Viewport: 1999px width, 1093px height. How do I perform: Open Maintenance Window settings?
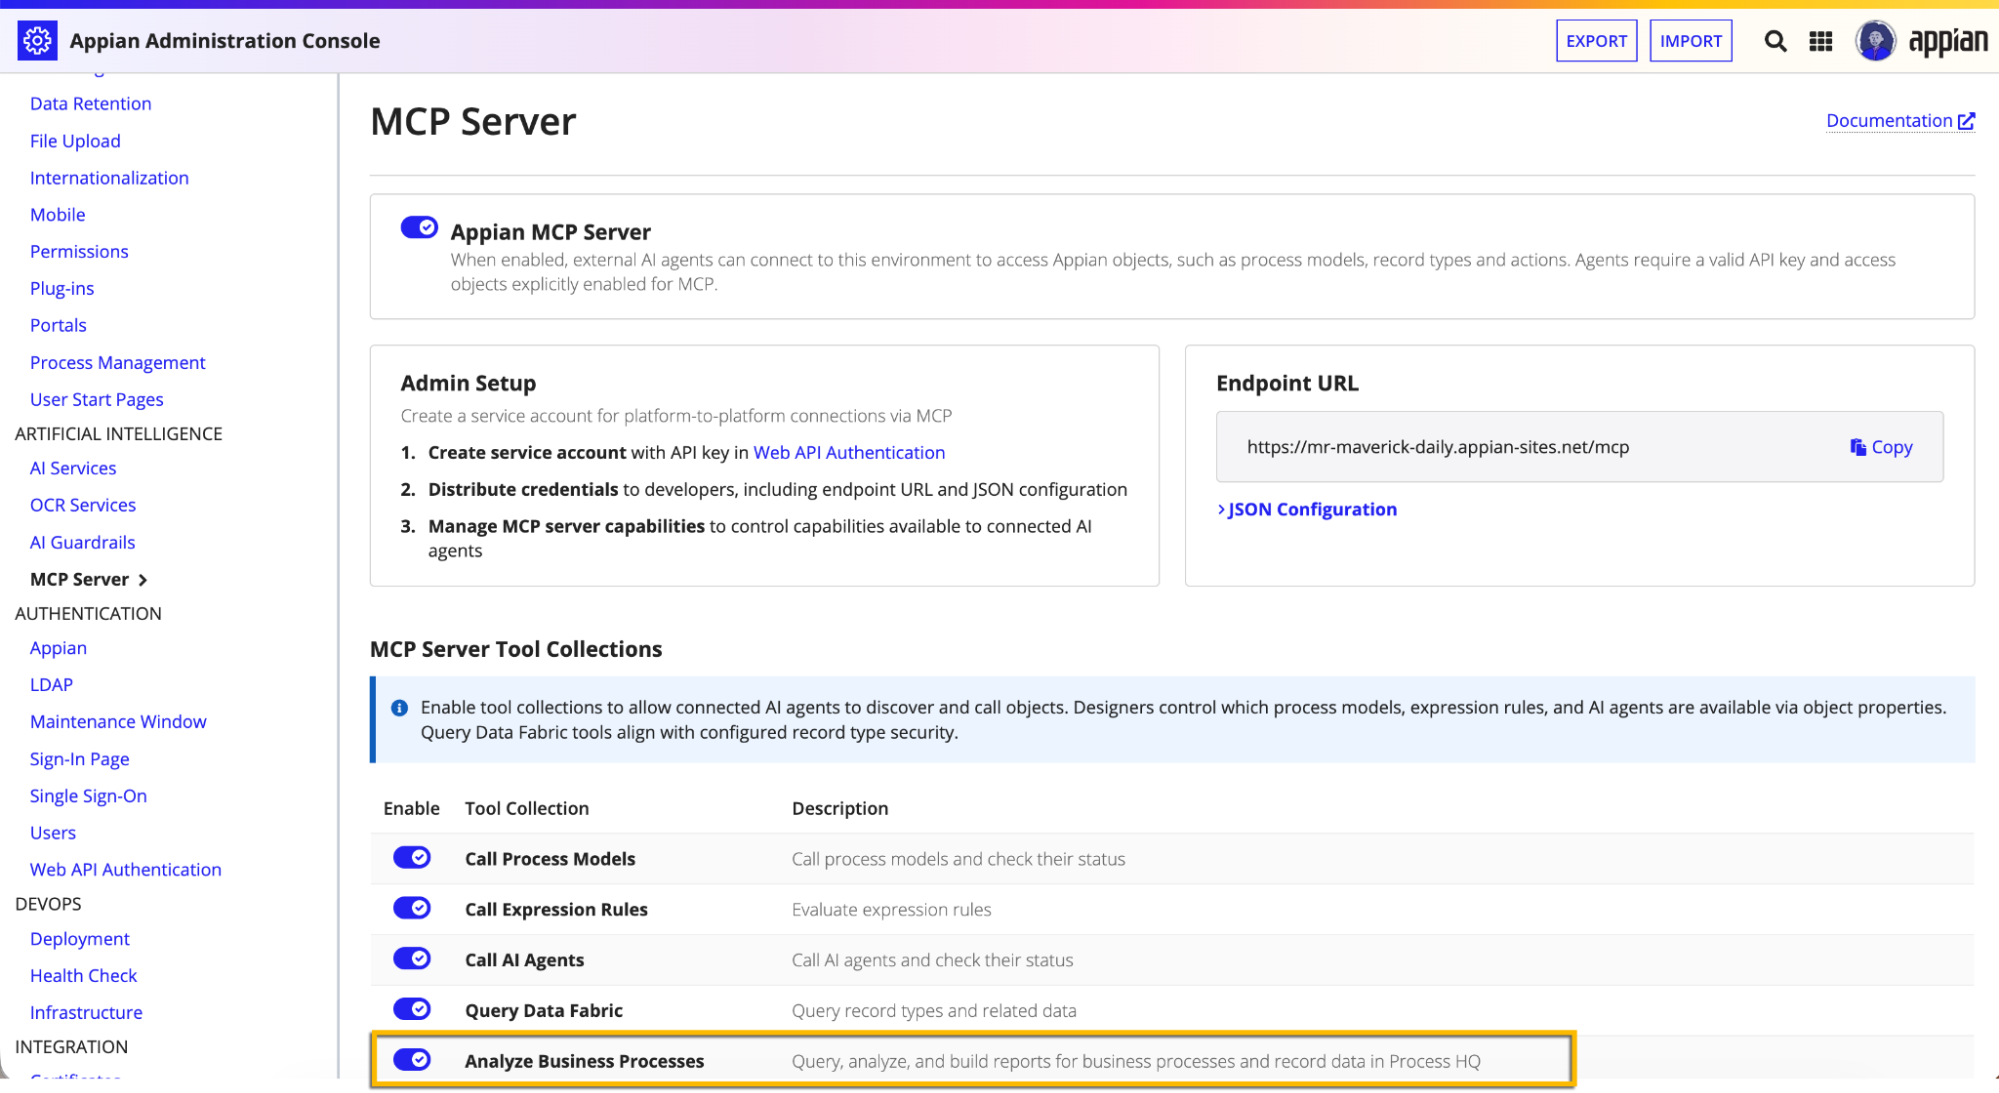click(x=118, y=722)
